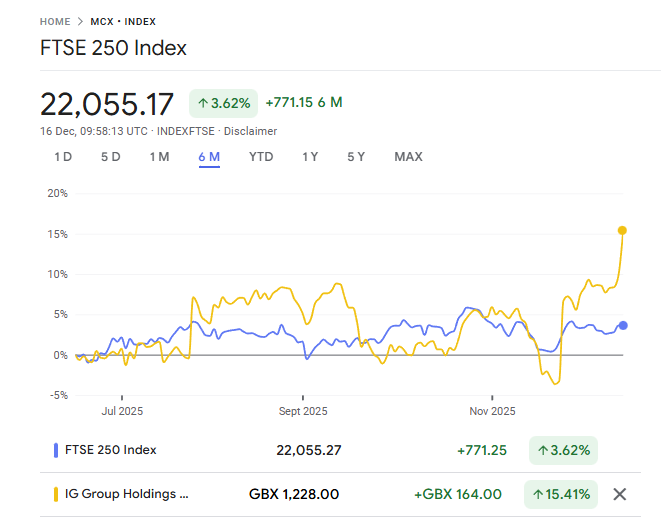Show the 1Y chart range
This screenshot has width=661, height=523.
[310, 157]
